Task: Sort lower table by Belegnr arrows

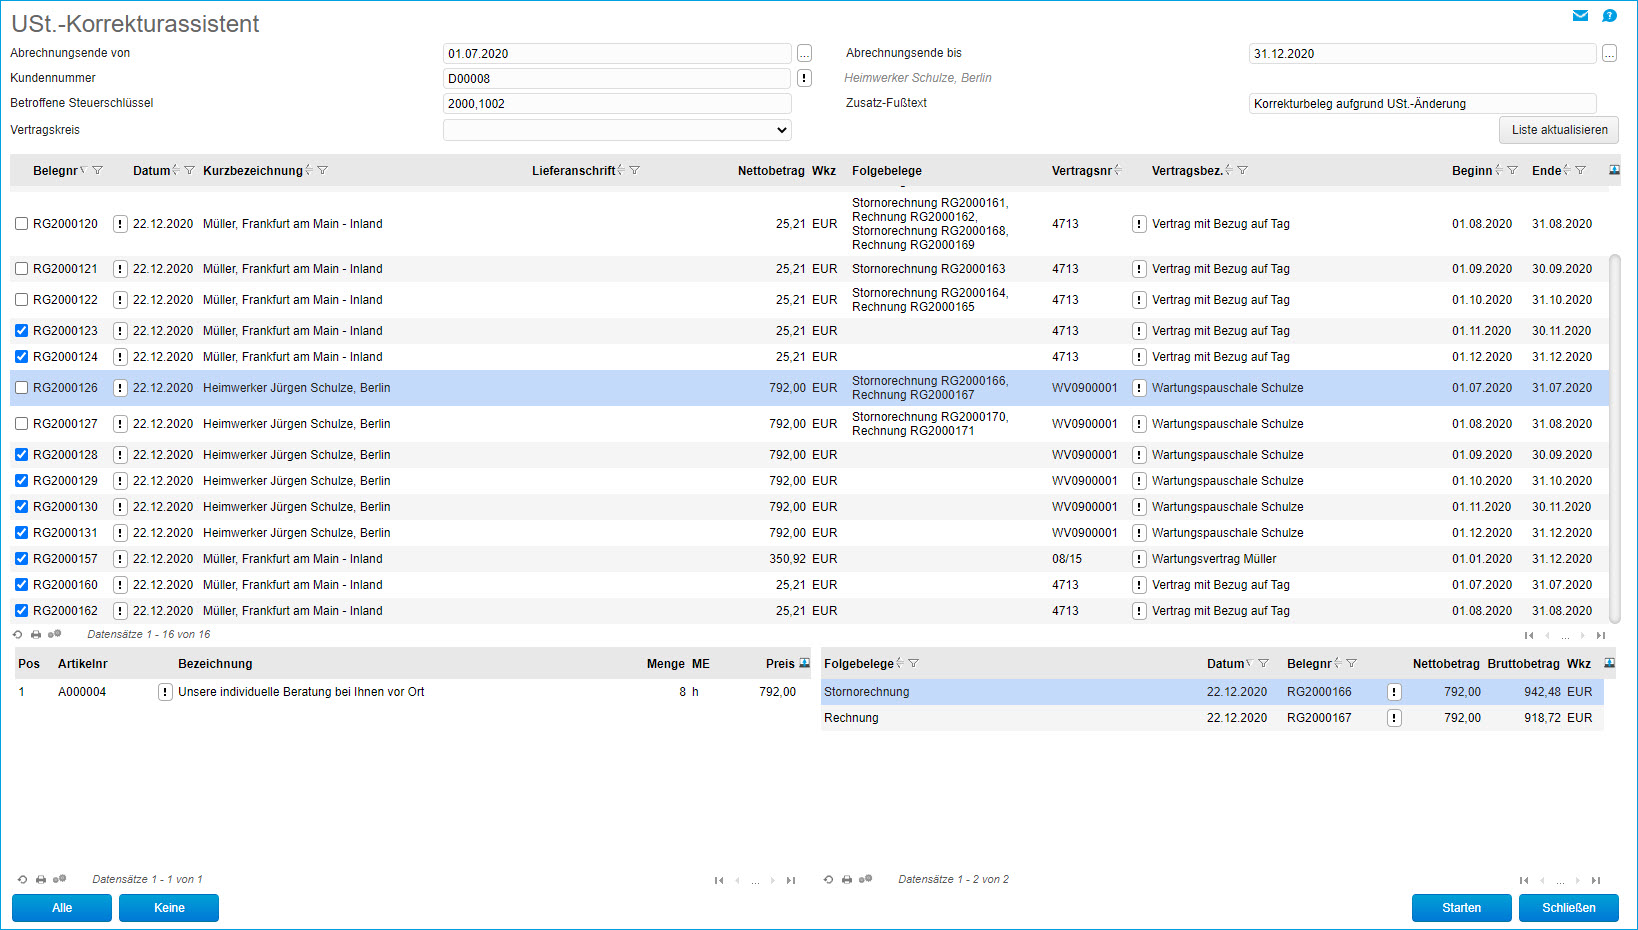Action: click(x=1337, y=663)
